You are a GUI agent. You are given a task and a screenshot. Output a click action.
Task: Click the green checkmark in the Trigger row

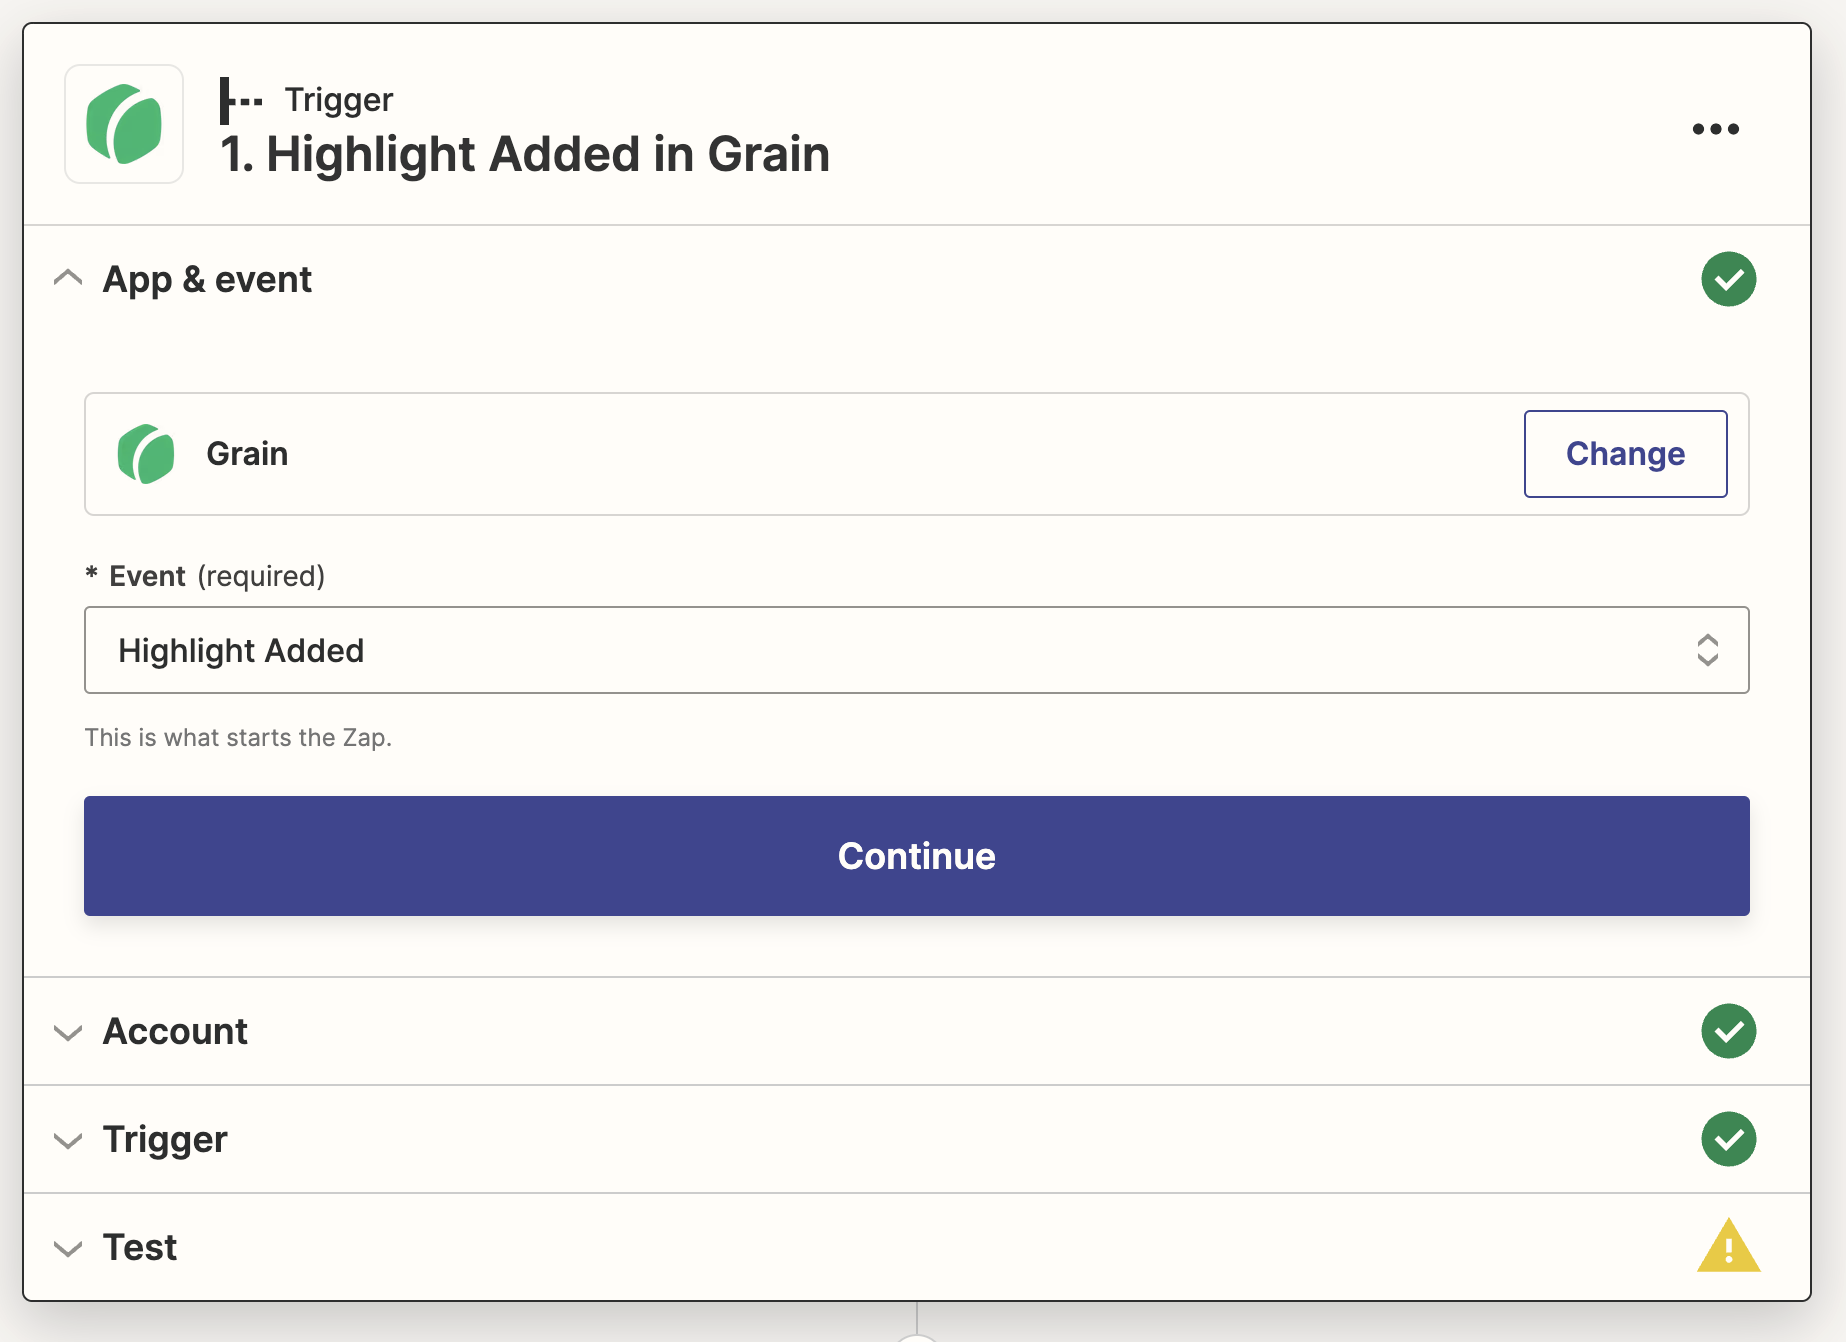click(1728, 1139)
